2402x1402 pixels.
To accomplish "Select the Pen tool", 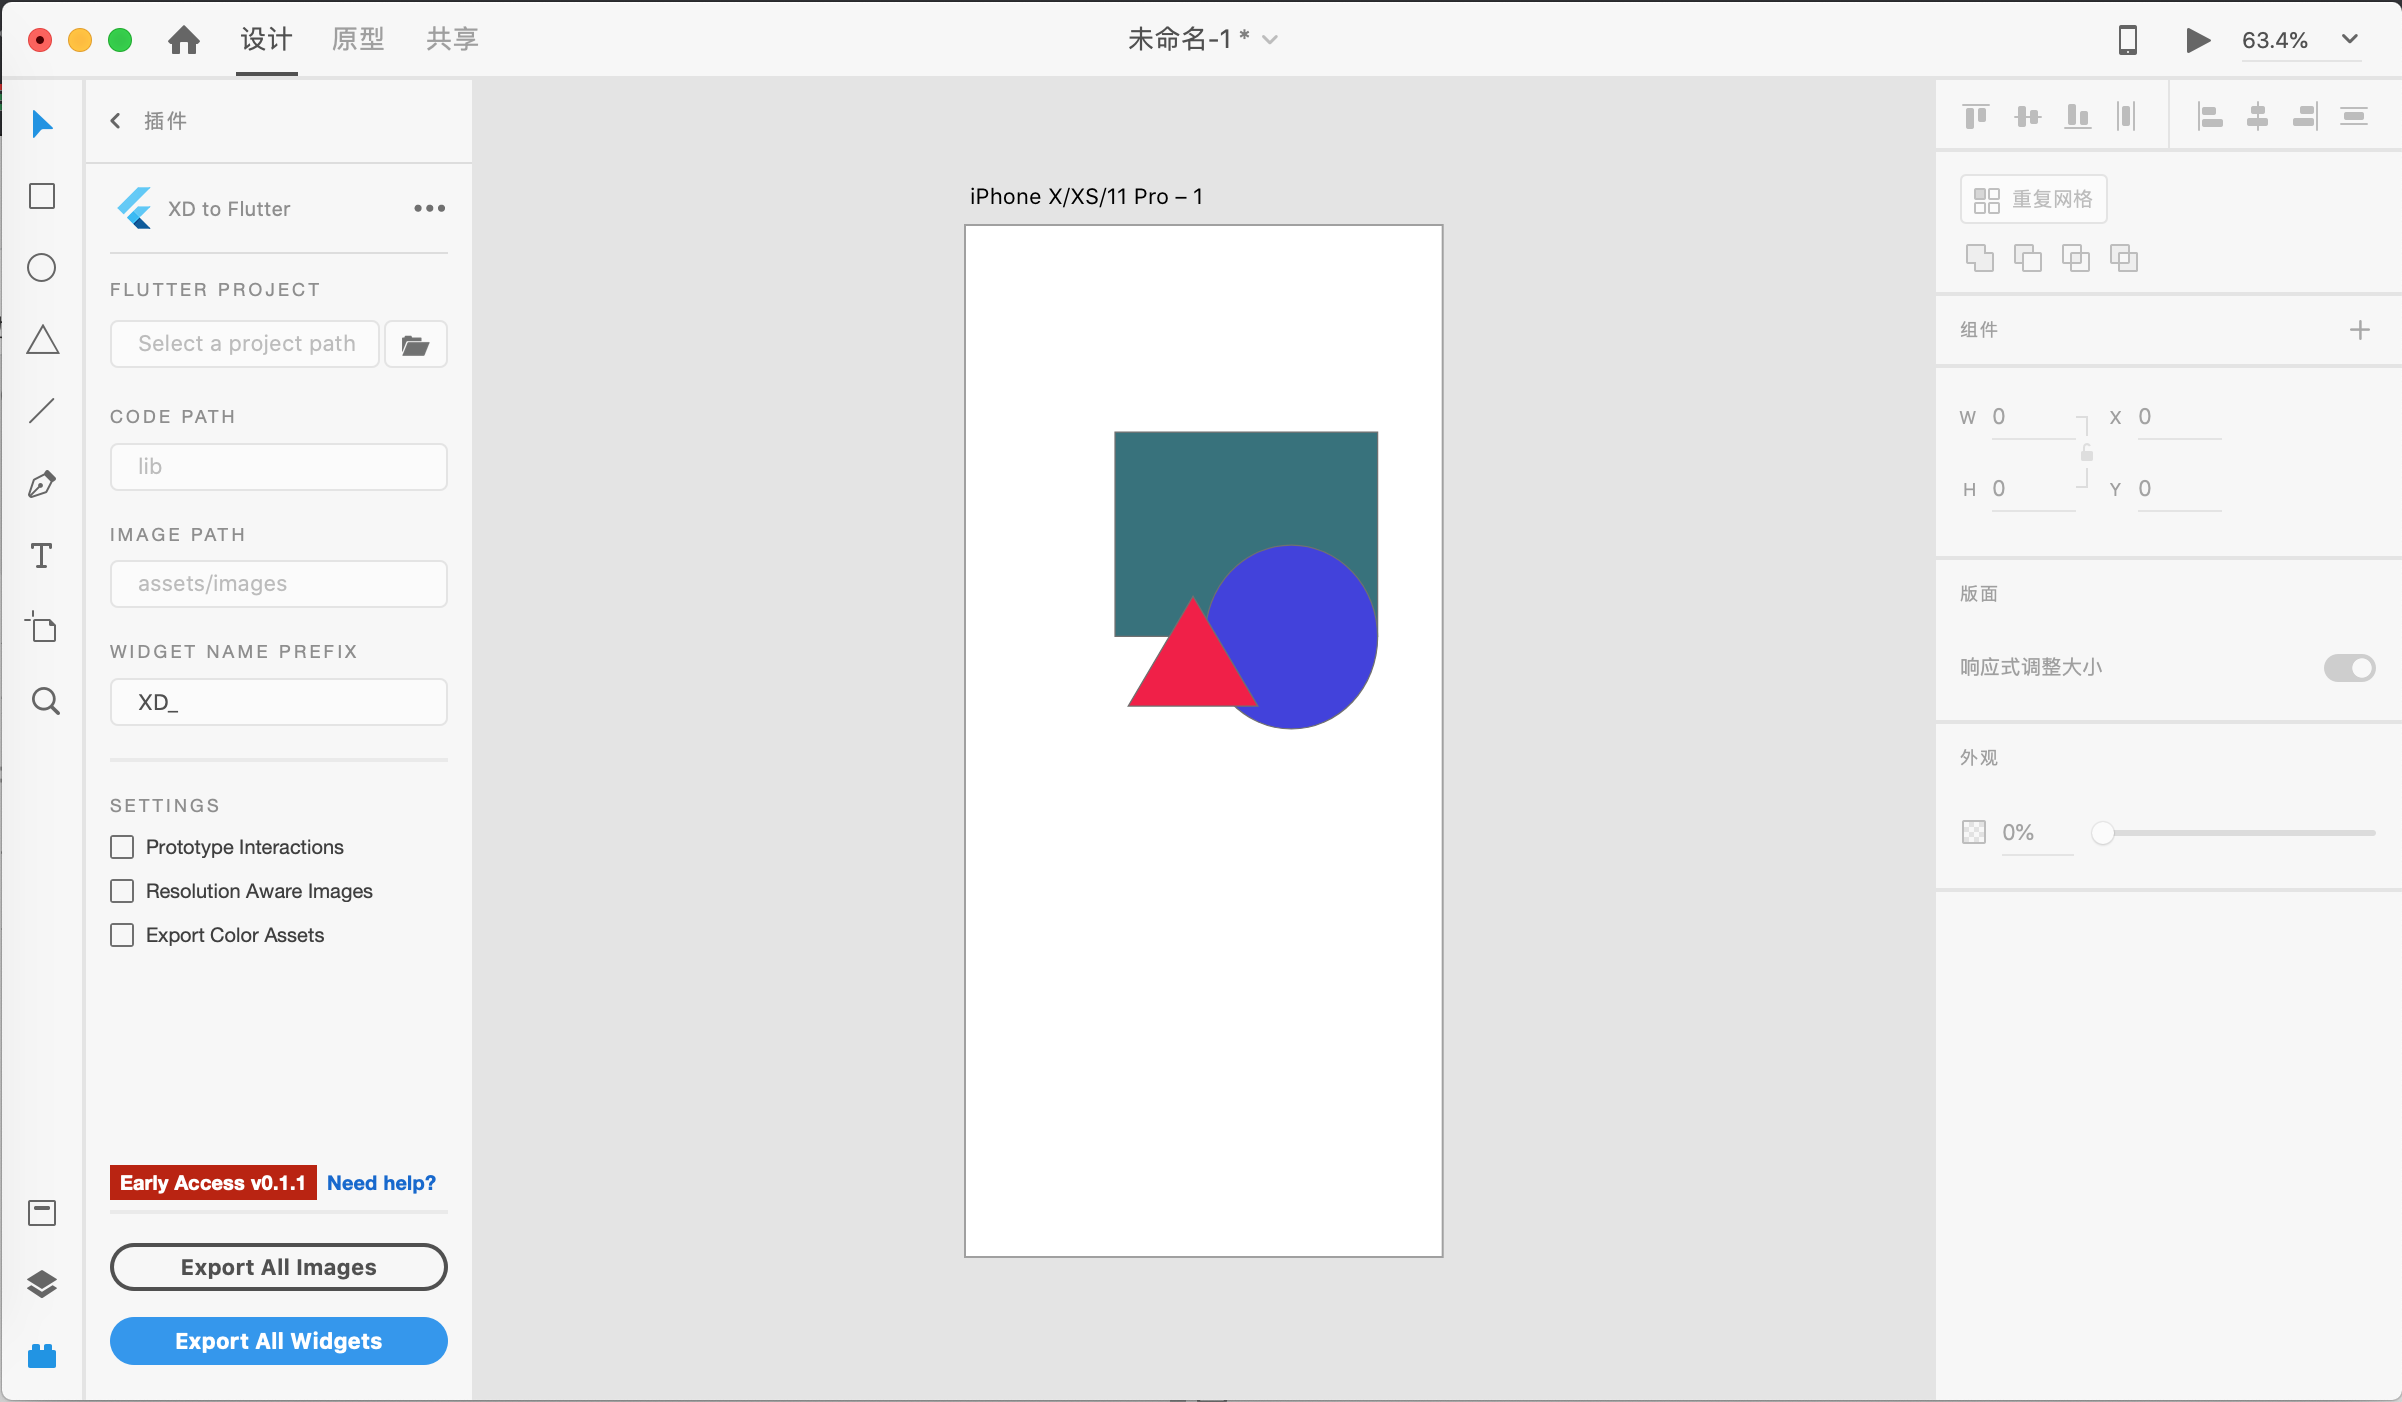I will coord(42,485).
